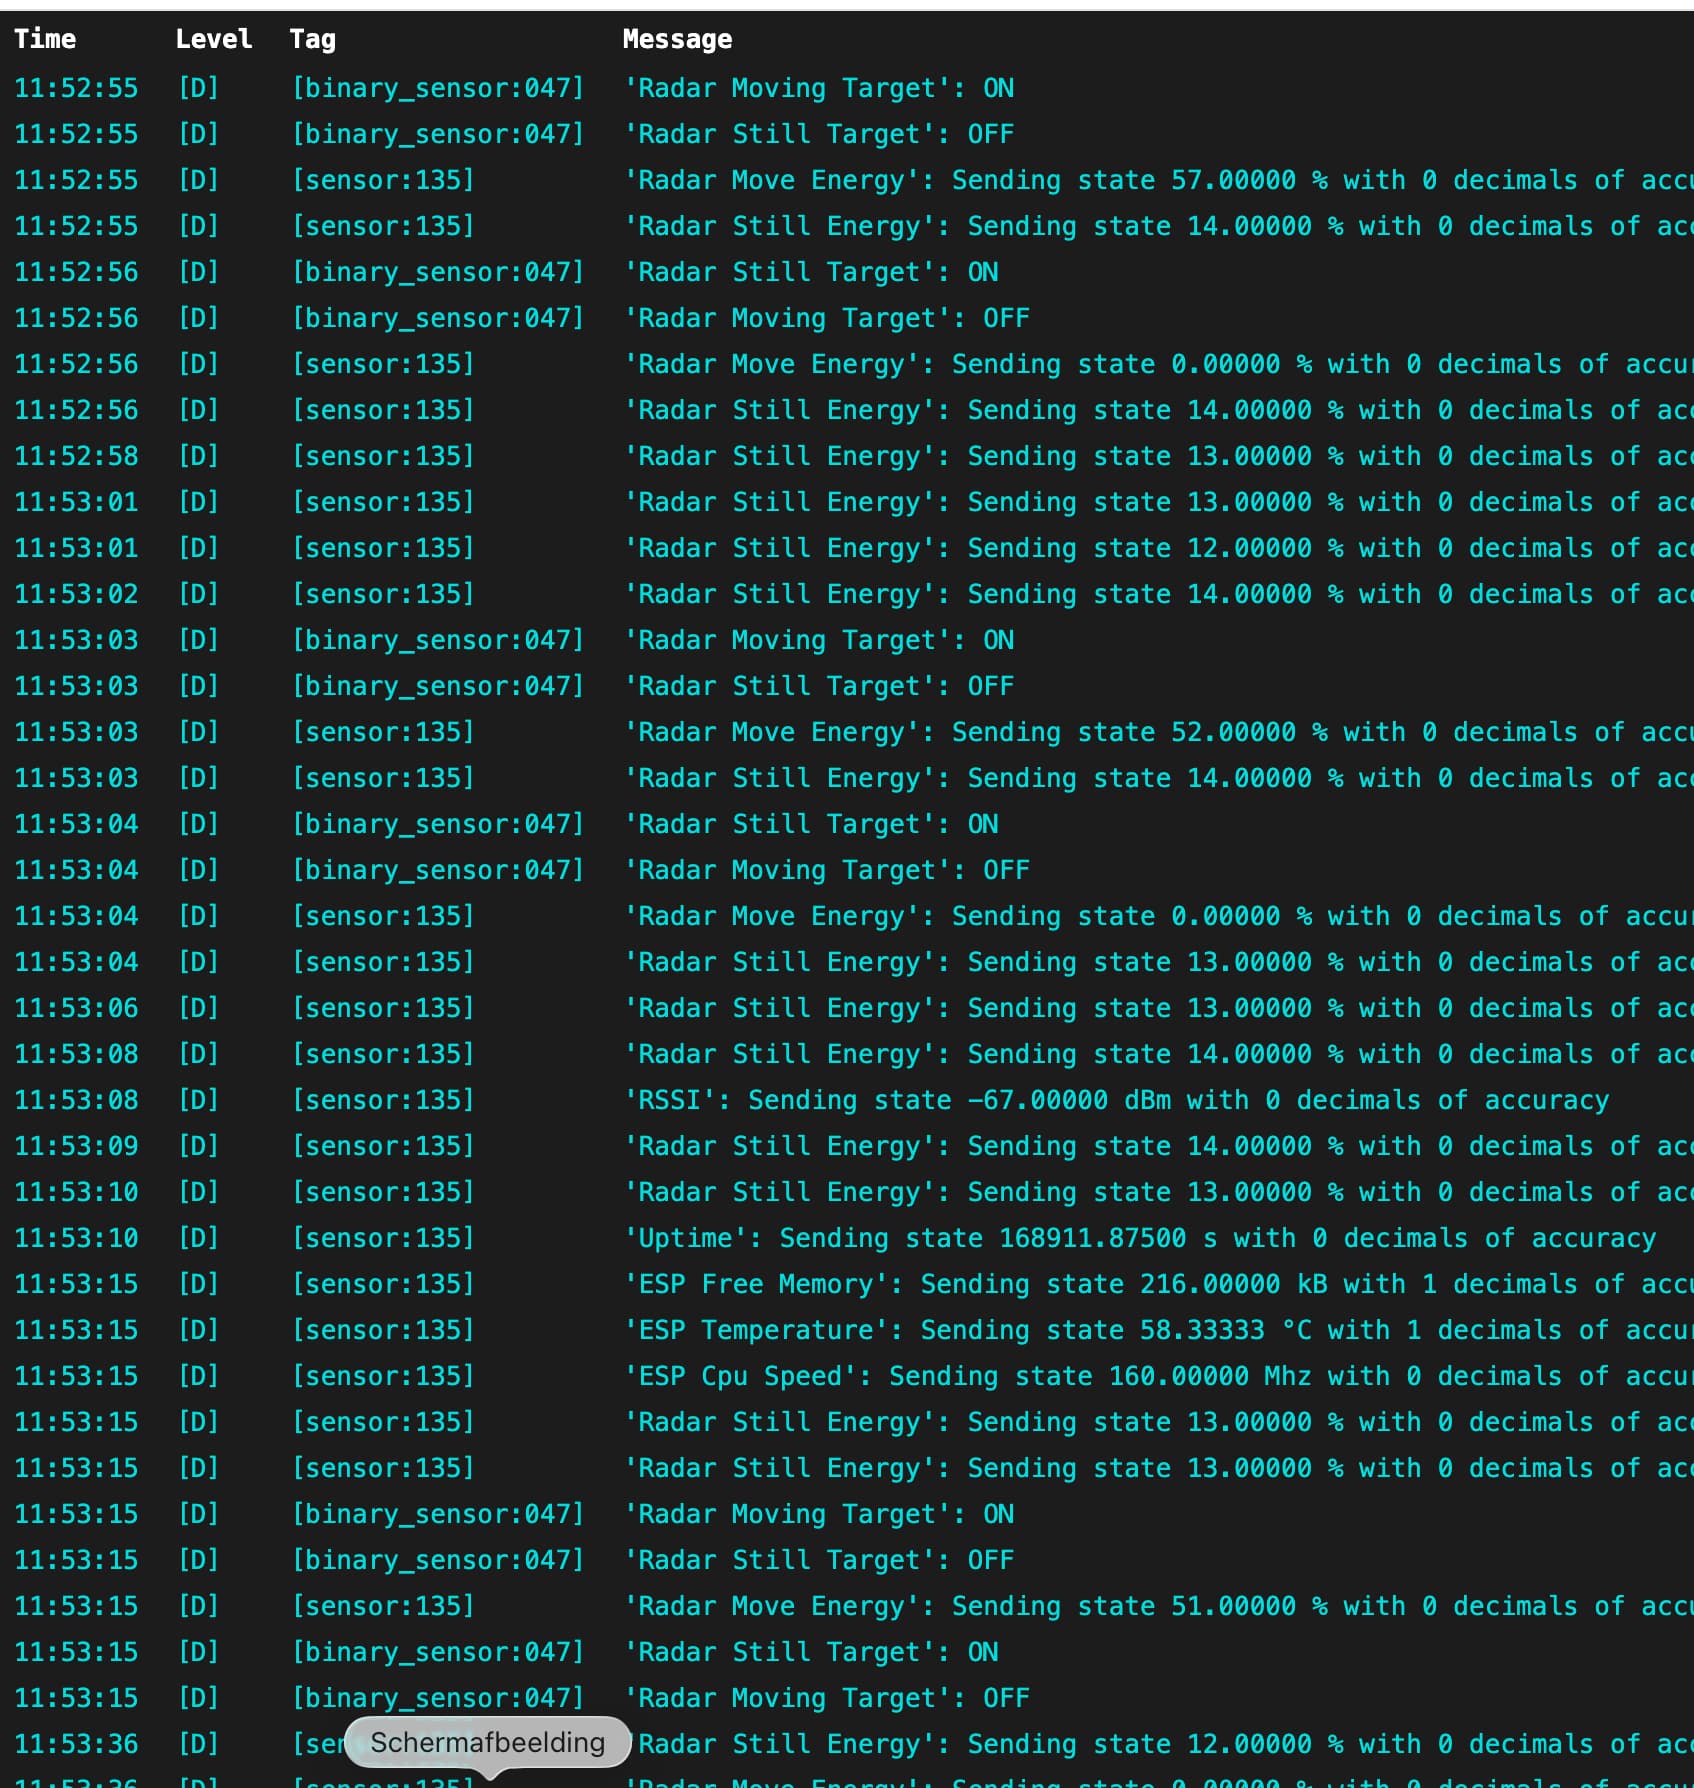Select Radar Move Energy 57.00000 % message
Image resolution: width=1694 pixels, height=1788 pixels.
click(1158, 180)
